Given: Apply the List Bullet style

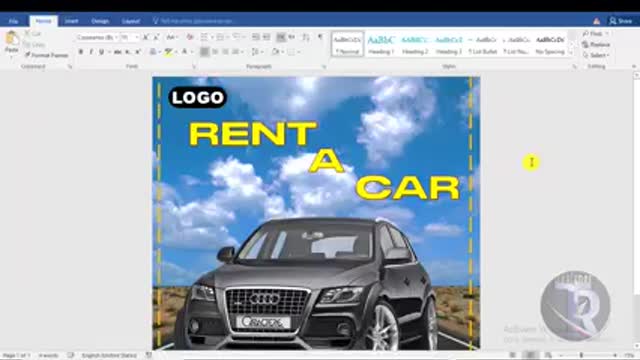Looking at the screenshot, I should (x=482, y=44).
